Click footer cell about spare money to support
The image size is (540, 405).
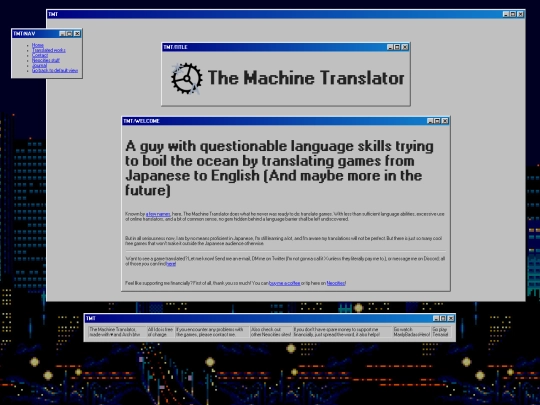[x=342, y=332]
